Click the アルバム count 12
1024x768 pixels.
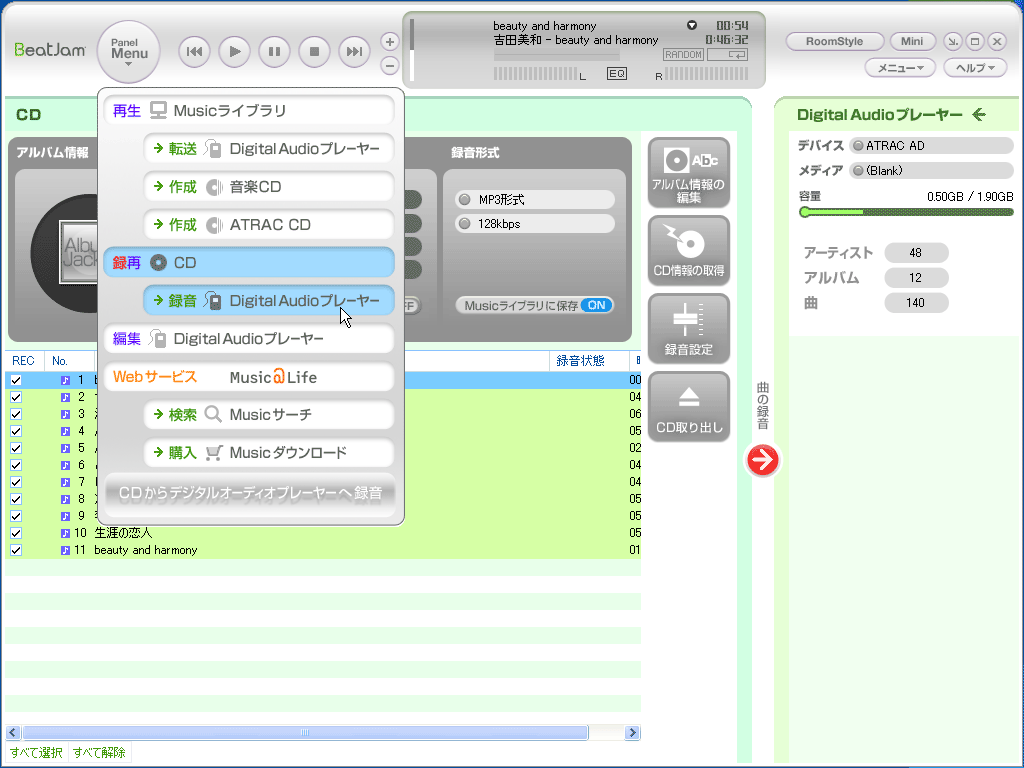pos(916,278)
